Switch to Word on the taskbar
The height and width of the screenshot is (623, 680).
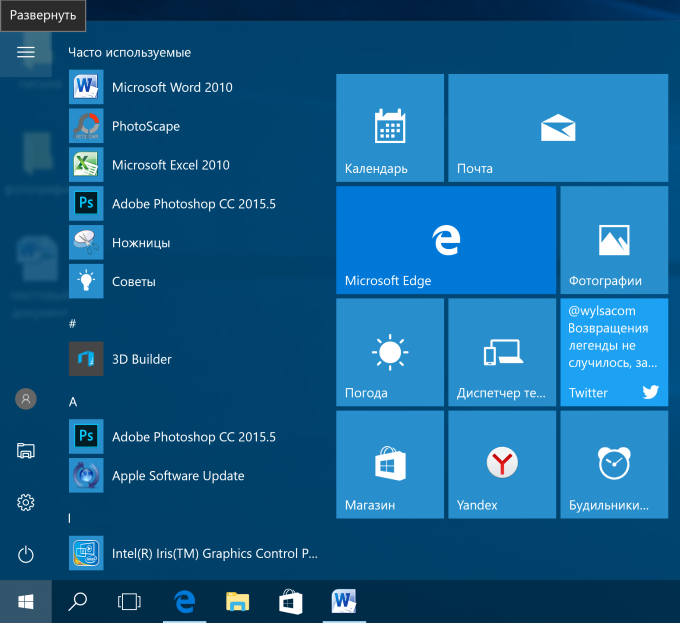344,602
